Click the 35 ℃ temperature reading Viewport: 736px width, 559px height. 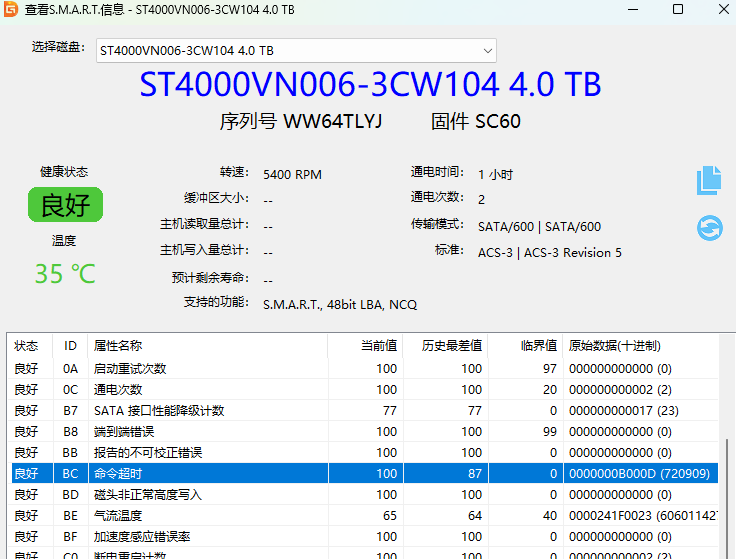point(65,273)
